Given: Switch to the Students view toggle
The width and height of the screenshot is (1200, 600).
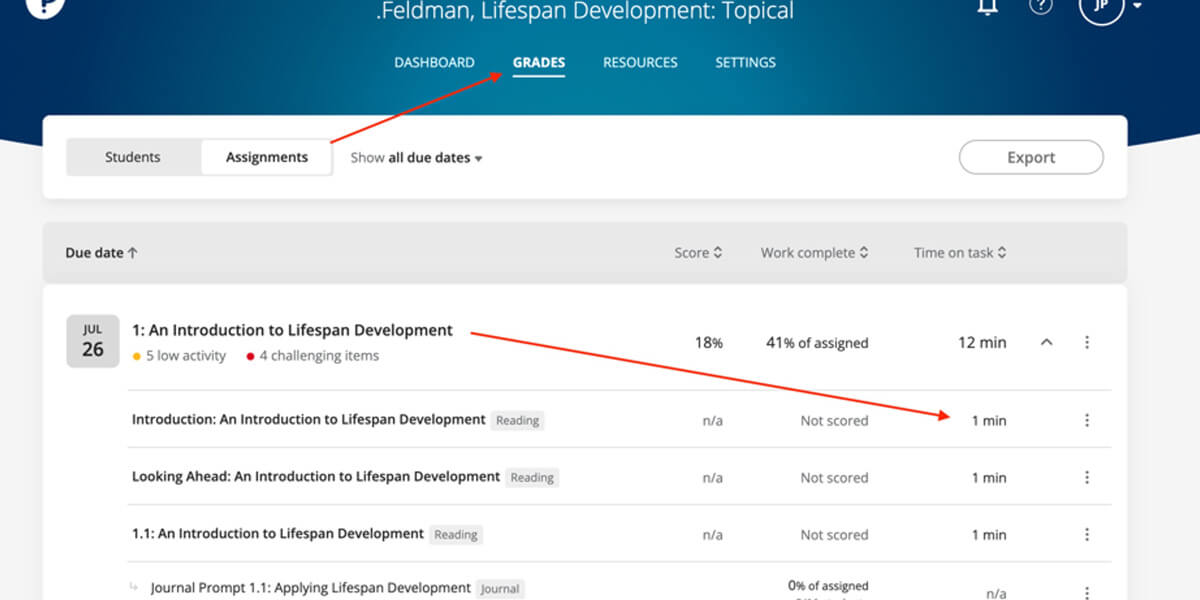Looking at the screenshot, I should click(133, 157).
